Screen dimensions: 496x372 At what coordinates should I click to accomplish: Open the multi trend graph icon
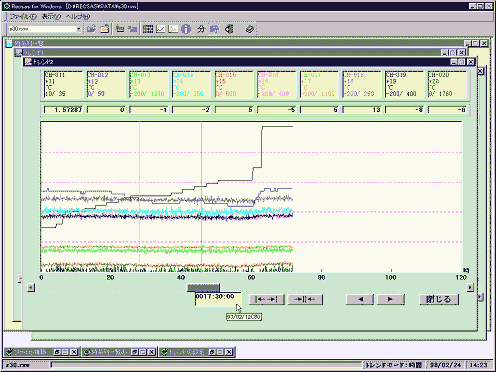pos(173,29)
